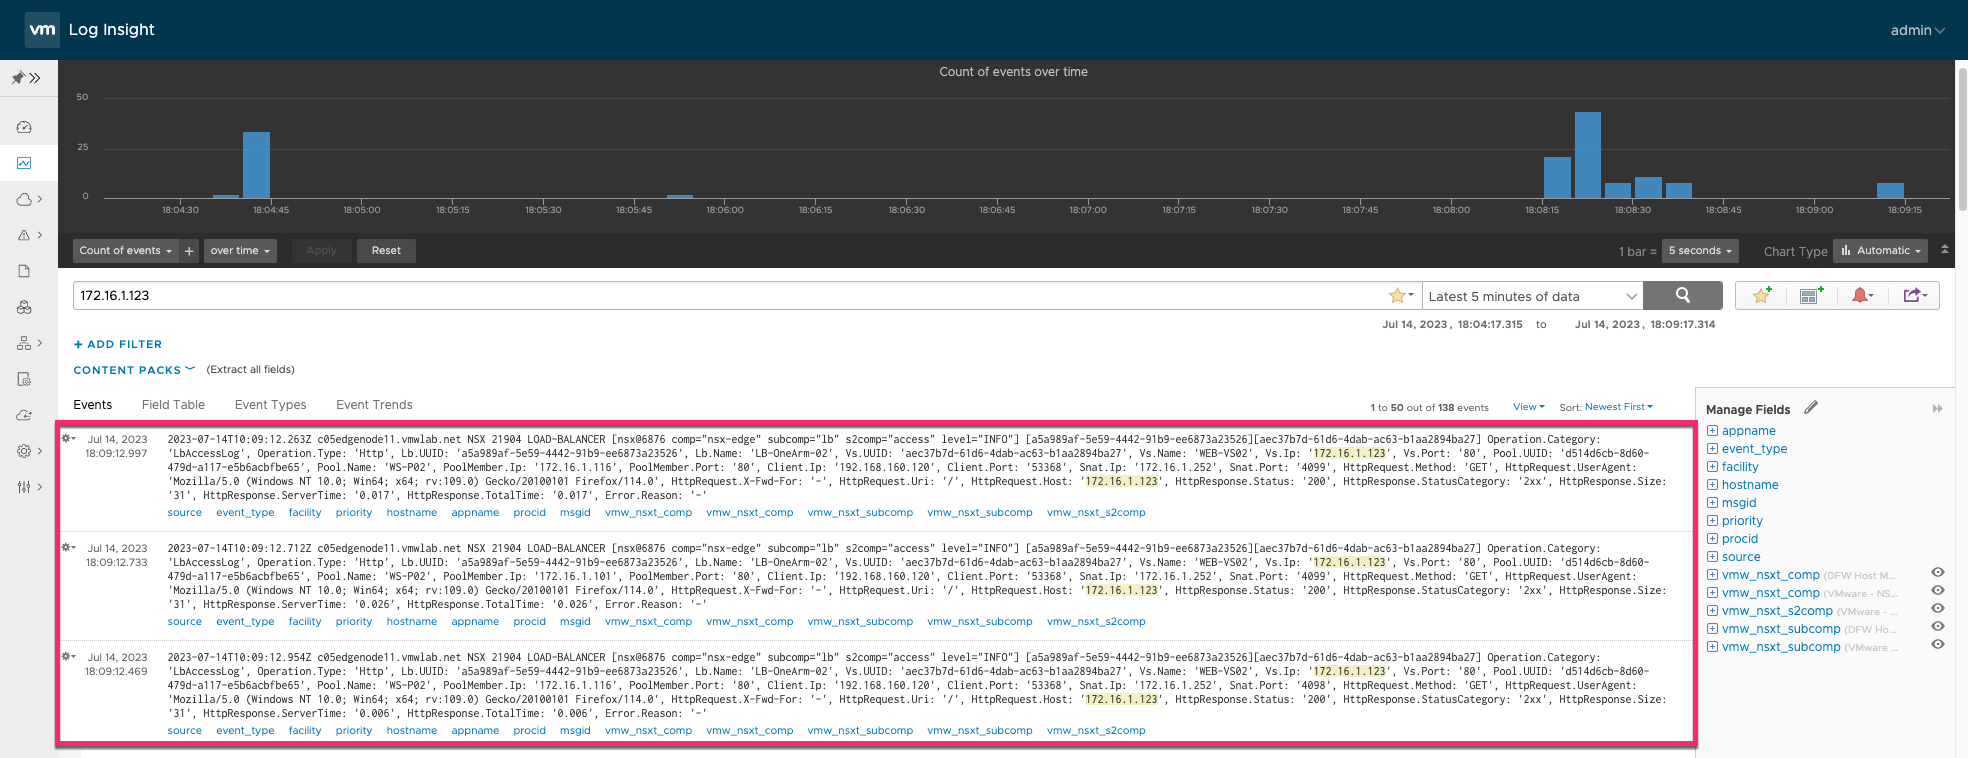Click priority field link under first event
1968x758 pixels.
tap(354, 513)
